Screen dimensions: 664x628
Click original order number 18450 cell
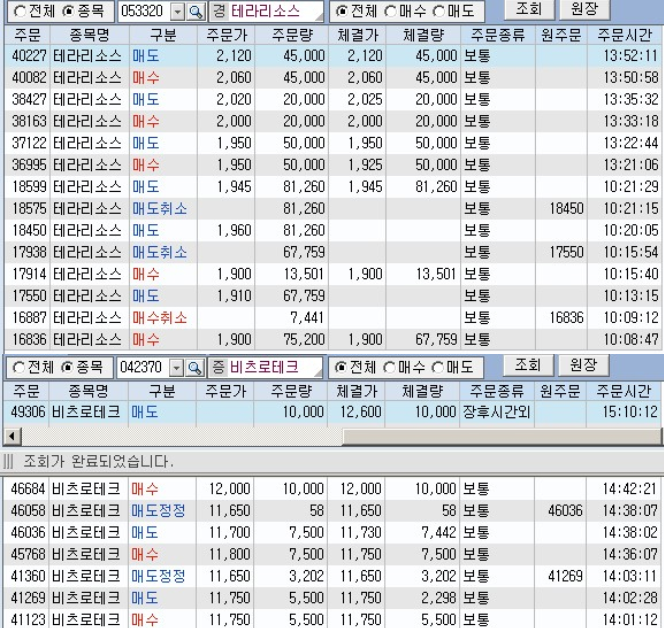click(566, 209)
